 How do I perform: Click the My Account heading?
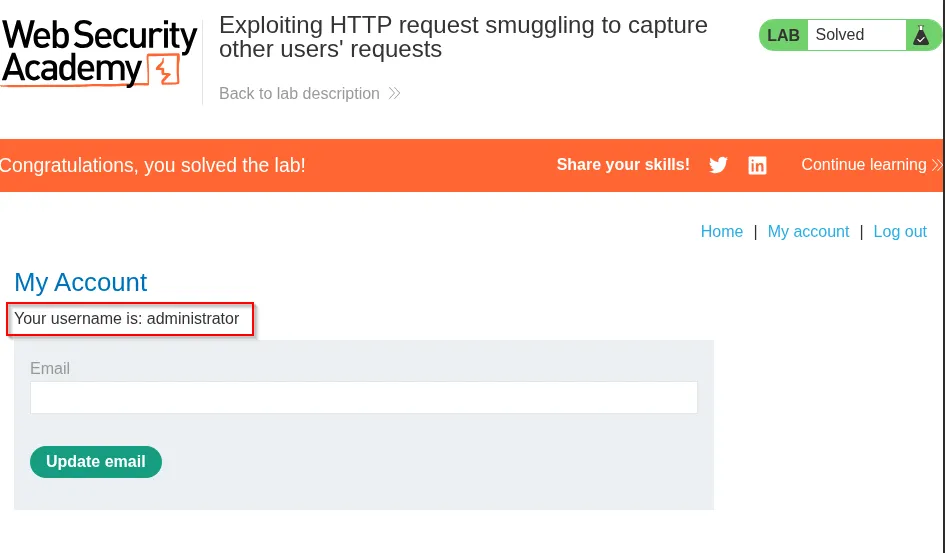(81, 283)
